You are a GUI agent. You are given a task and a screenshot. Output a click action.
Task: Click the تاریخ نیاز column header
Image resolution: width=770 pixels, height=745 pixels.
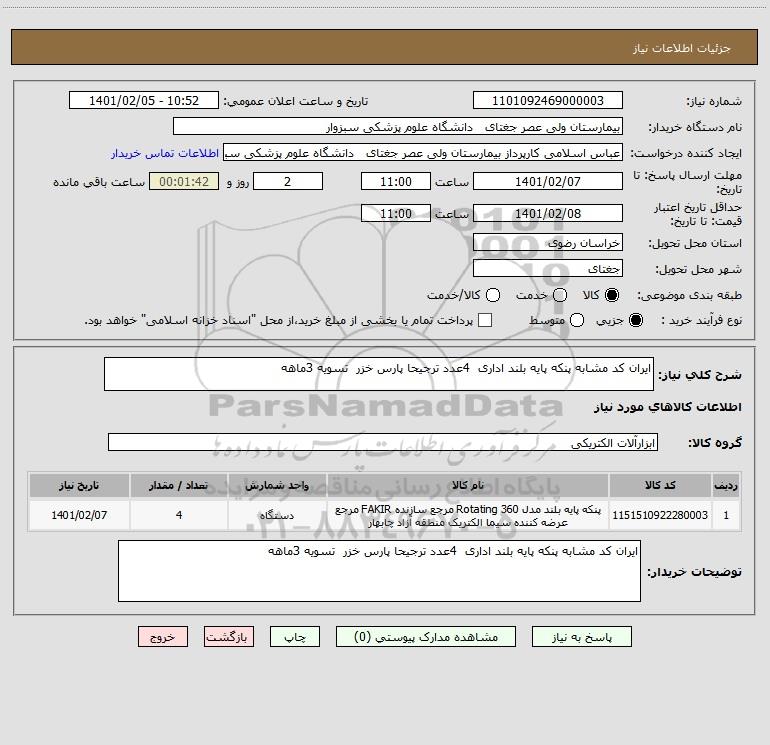(x=79, y=485)
